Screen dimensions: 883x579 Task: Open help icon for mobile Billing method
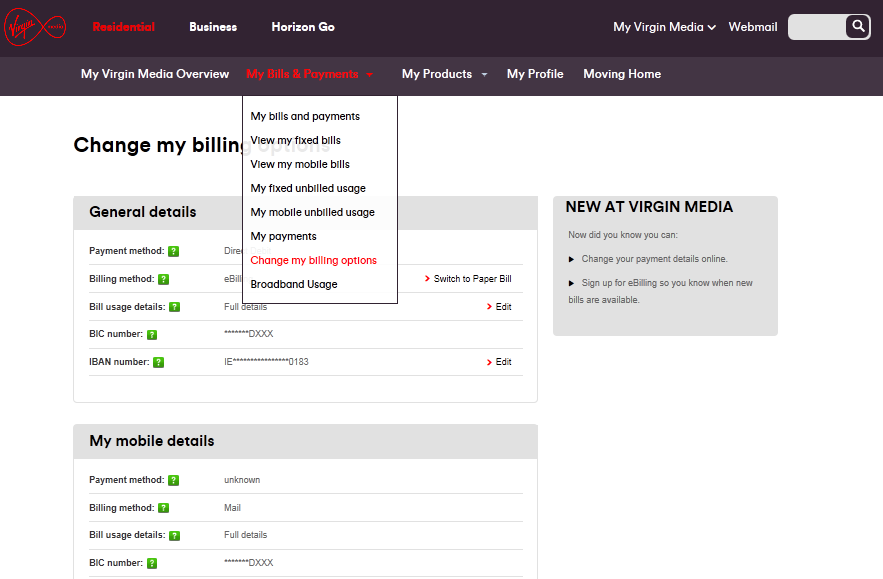click(163, 508)
